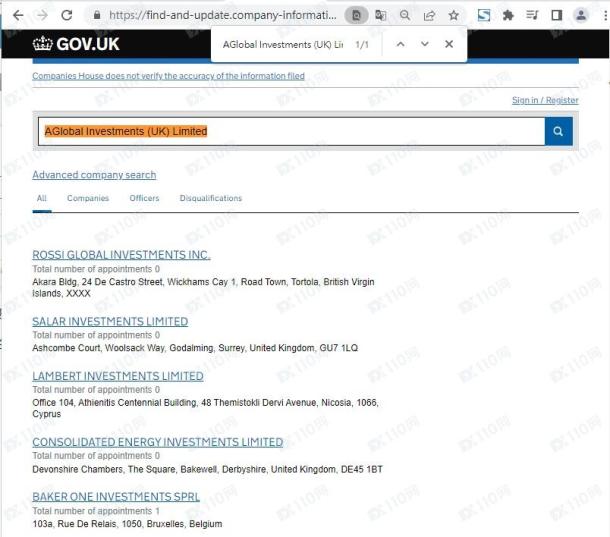610x537 pixels.
Task: Submit search with blue magnifier button
Action: pos(558,132)
